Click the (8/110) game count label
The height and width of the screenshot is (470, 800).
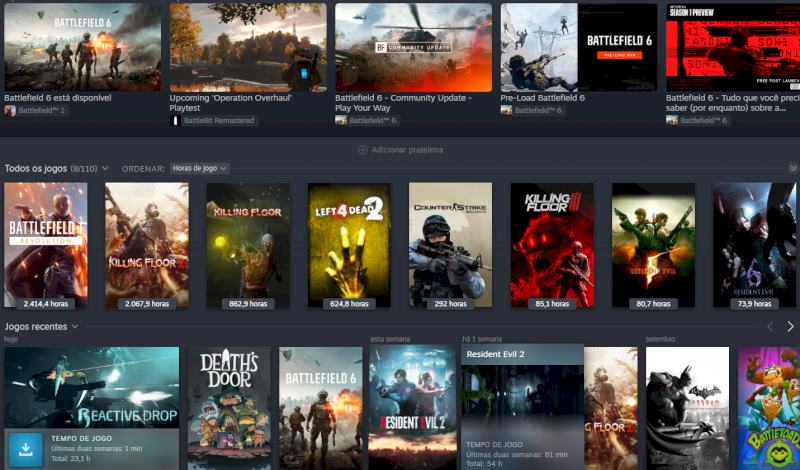point(84,168)
